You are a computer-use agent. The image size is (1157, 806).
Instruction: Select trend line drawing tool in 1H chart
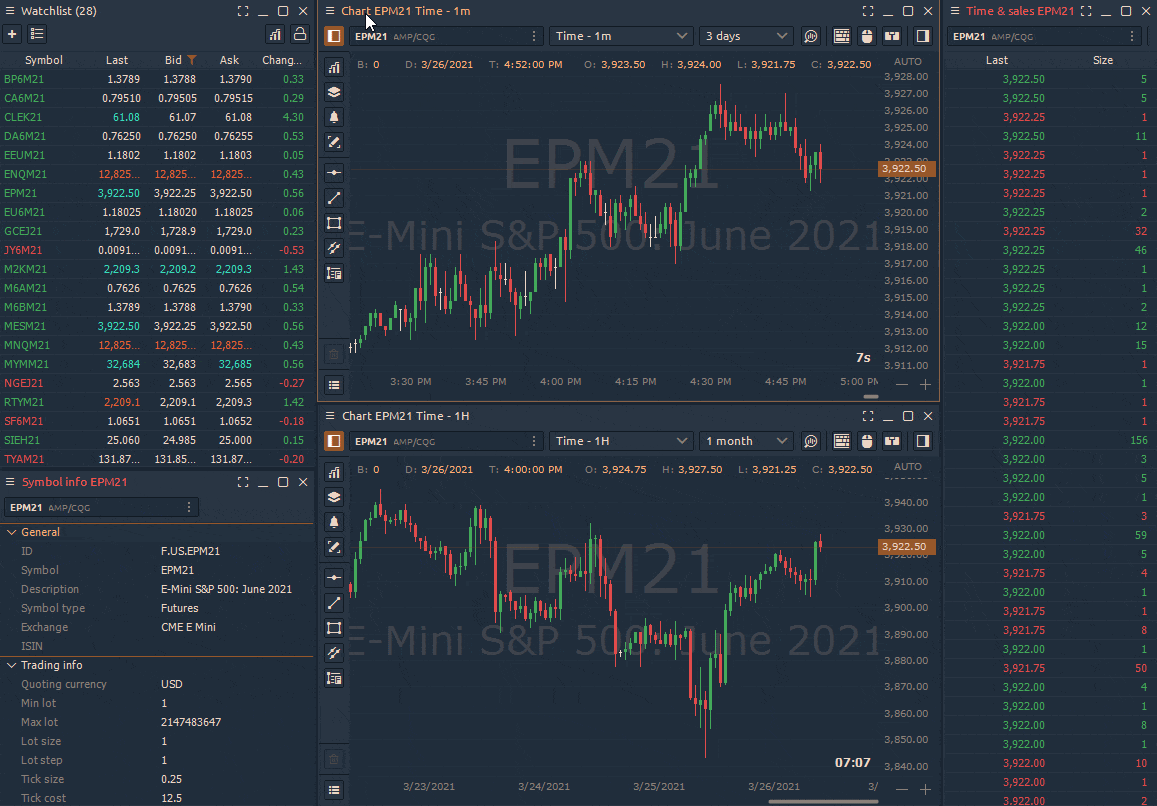pyautogui.click(x=334, y=603)
